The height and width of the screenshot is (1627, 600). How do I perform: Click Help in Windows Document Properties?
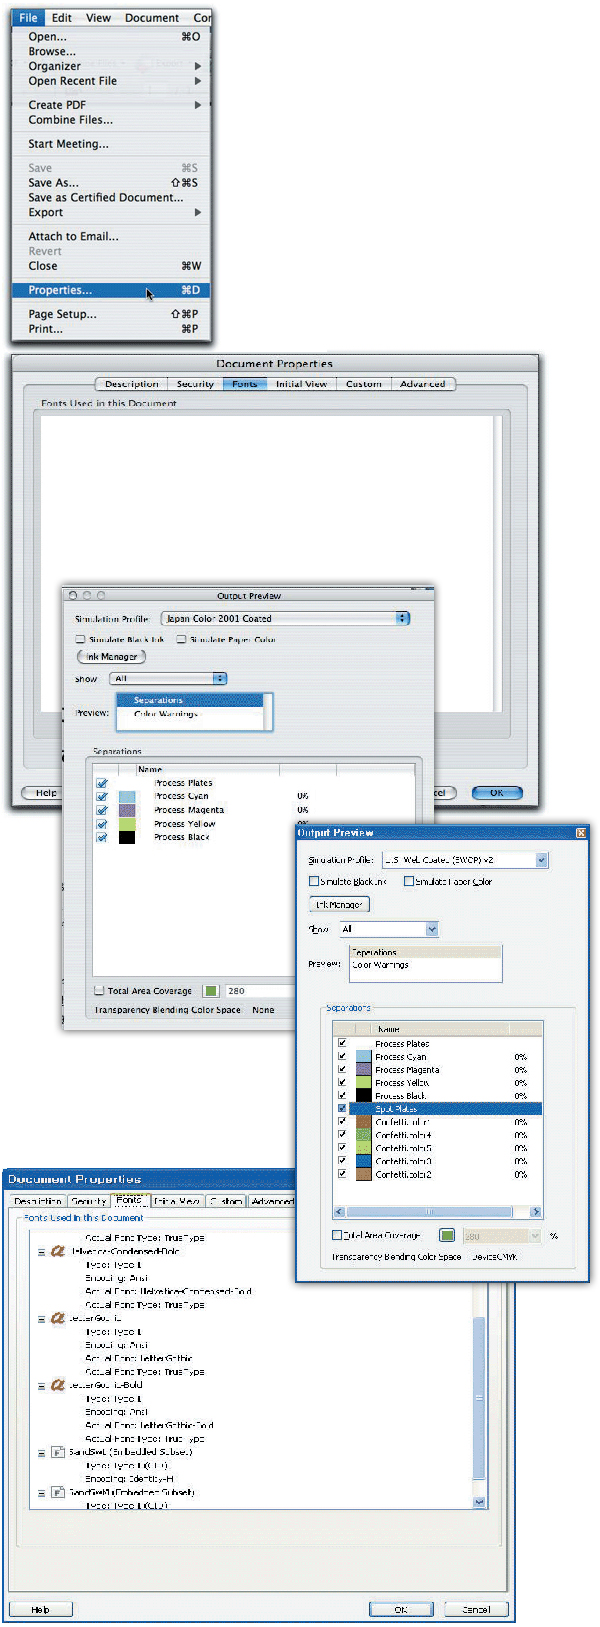[x=40, y=1609]
